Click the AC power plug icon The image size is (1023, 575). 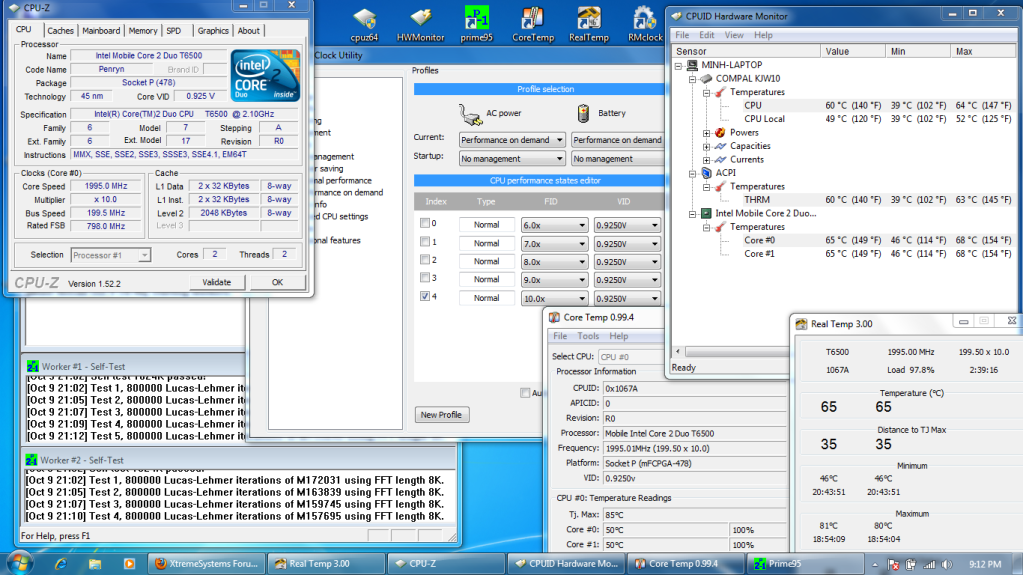[470, 114]
